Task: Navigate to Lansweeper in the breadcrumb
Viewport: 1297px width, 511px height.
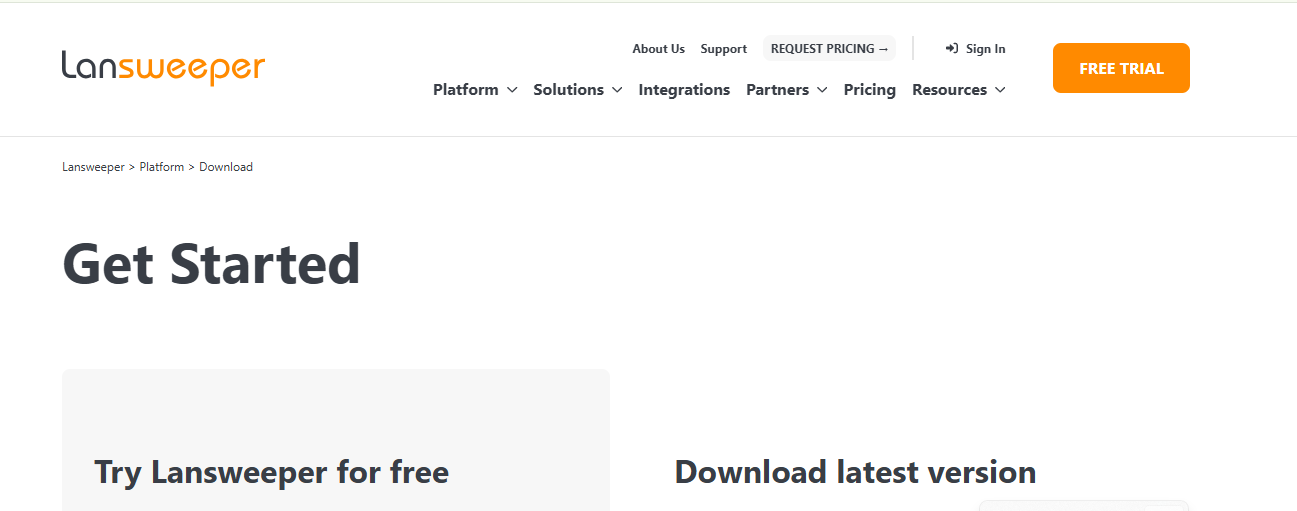Action: (x=93, y=167)
